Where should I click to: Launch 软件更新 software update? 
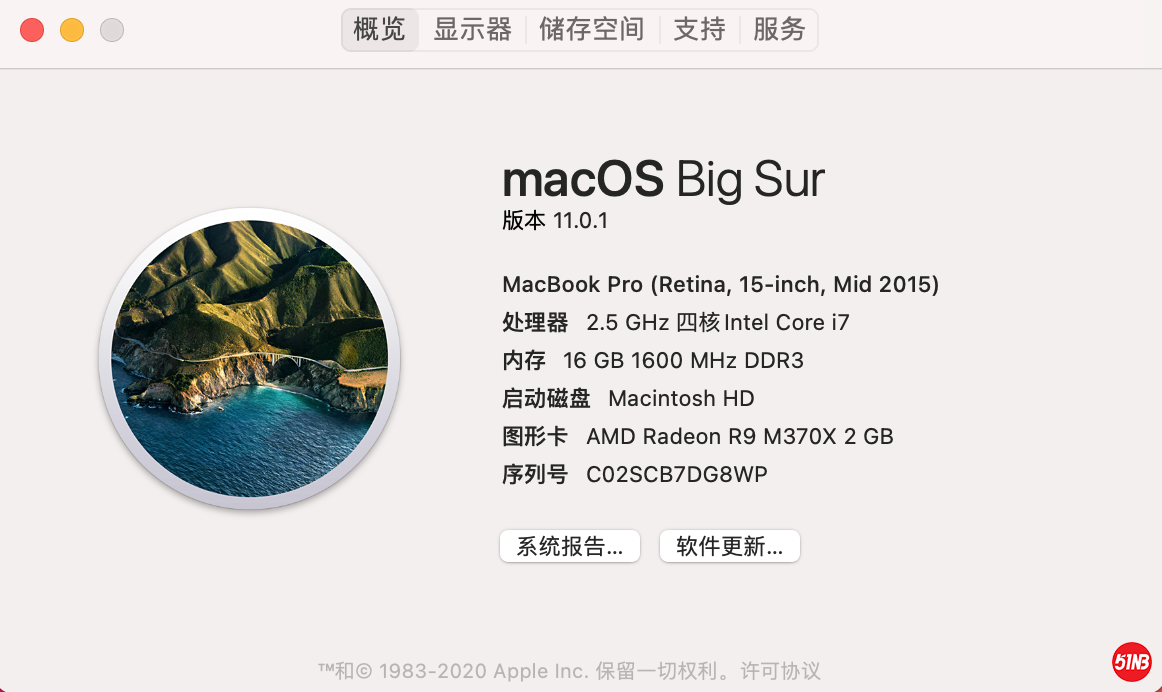(730, 546)
